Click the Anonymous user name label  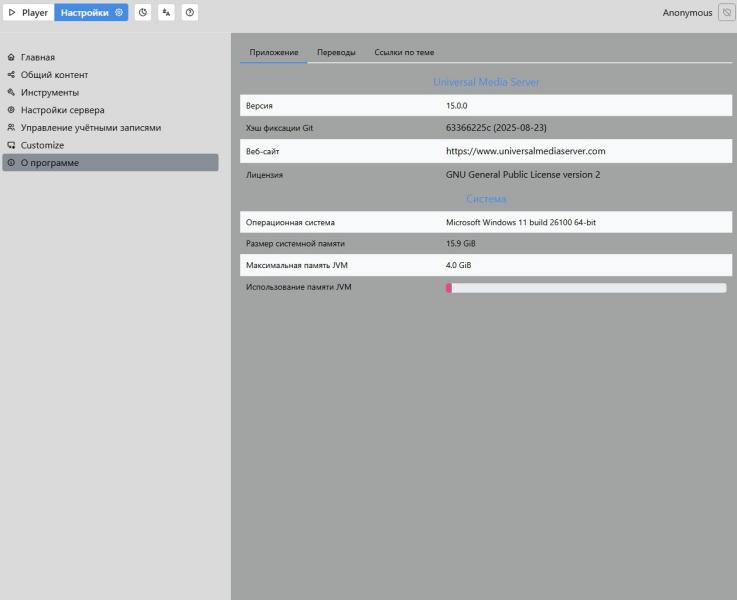click(x=687, y=13)
